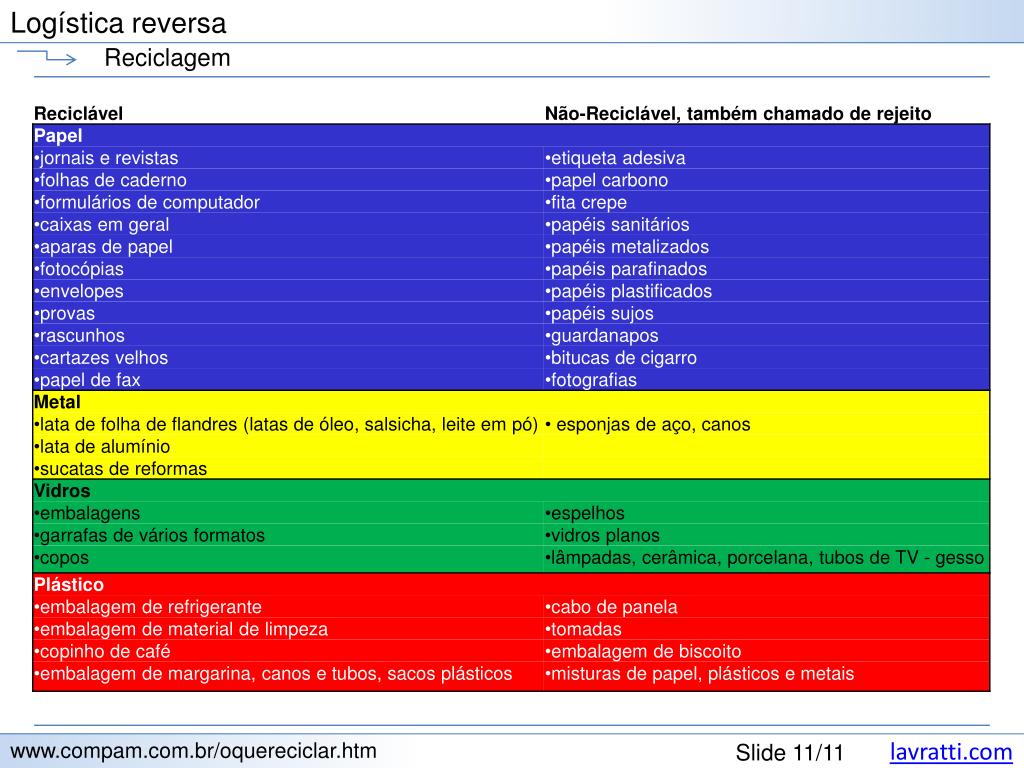The width and height of the screenshot is (1024, 768).
Task: Select 'garrafas de vários formatos' item
Action: [150, 536]
